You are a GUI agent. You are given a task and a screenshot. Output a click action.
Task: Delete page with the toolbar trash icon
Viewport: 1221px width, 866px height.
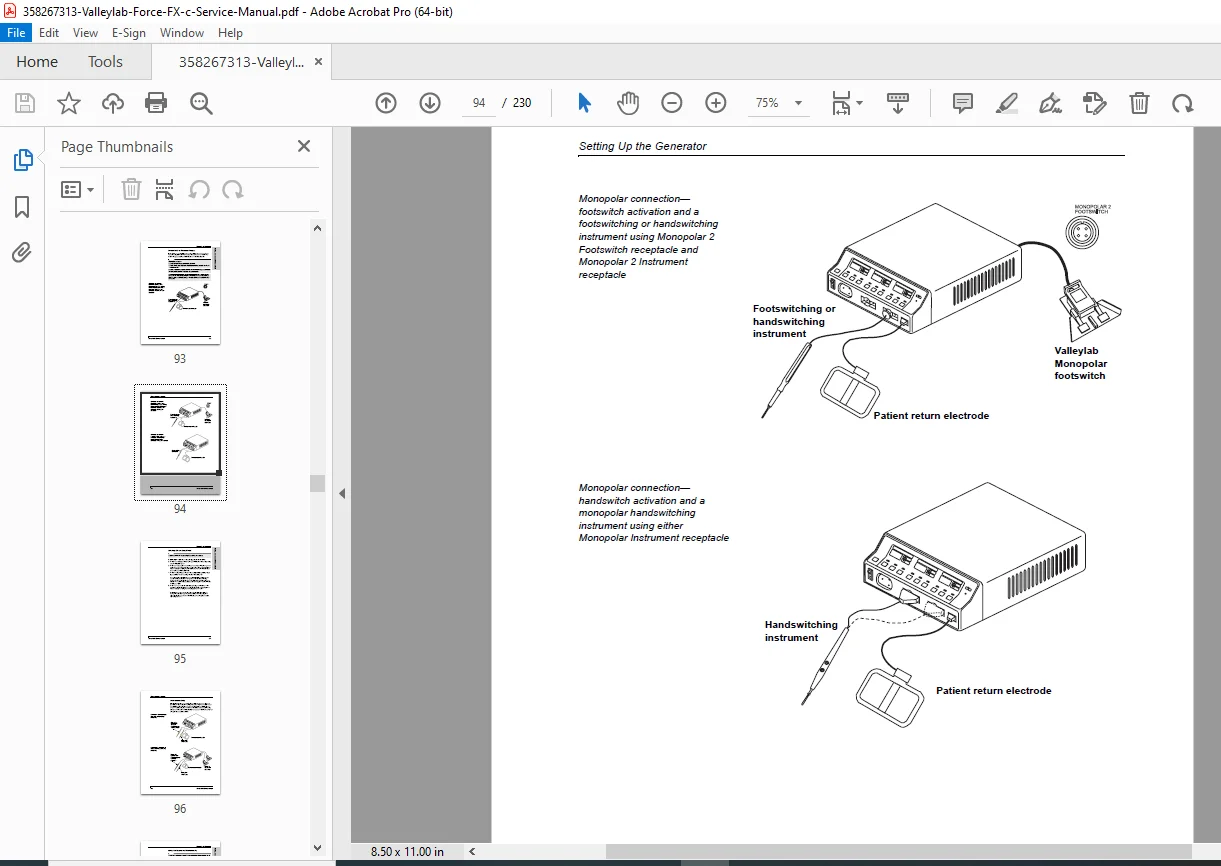[1139, 103]
